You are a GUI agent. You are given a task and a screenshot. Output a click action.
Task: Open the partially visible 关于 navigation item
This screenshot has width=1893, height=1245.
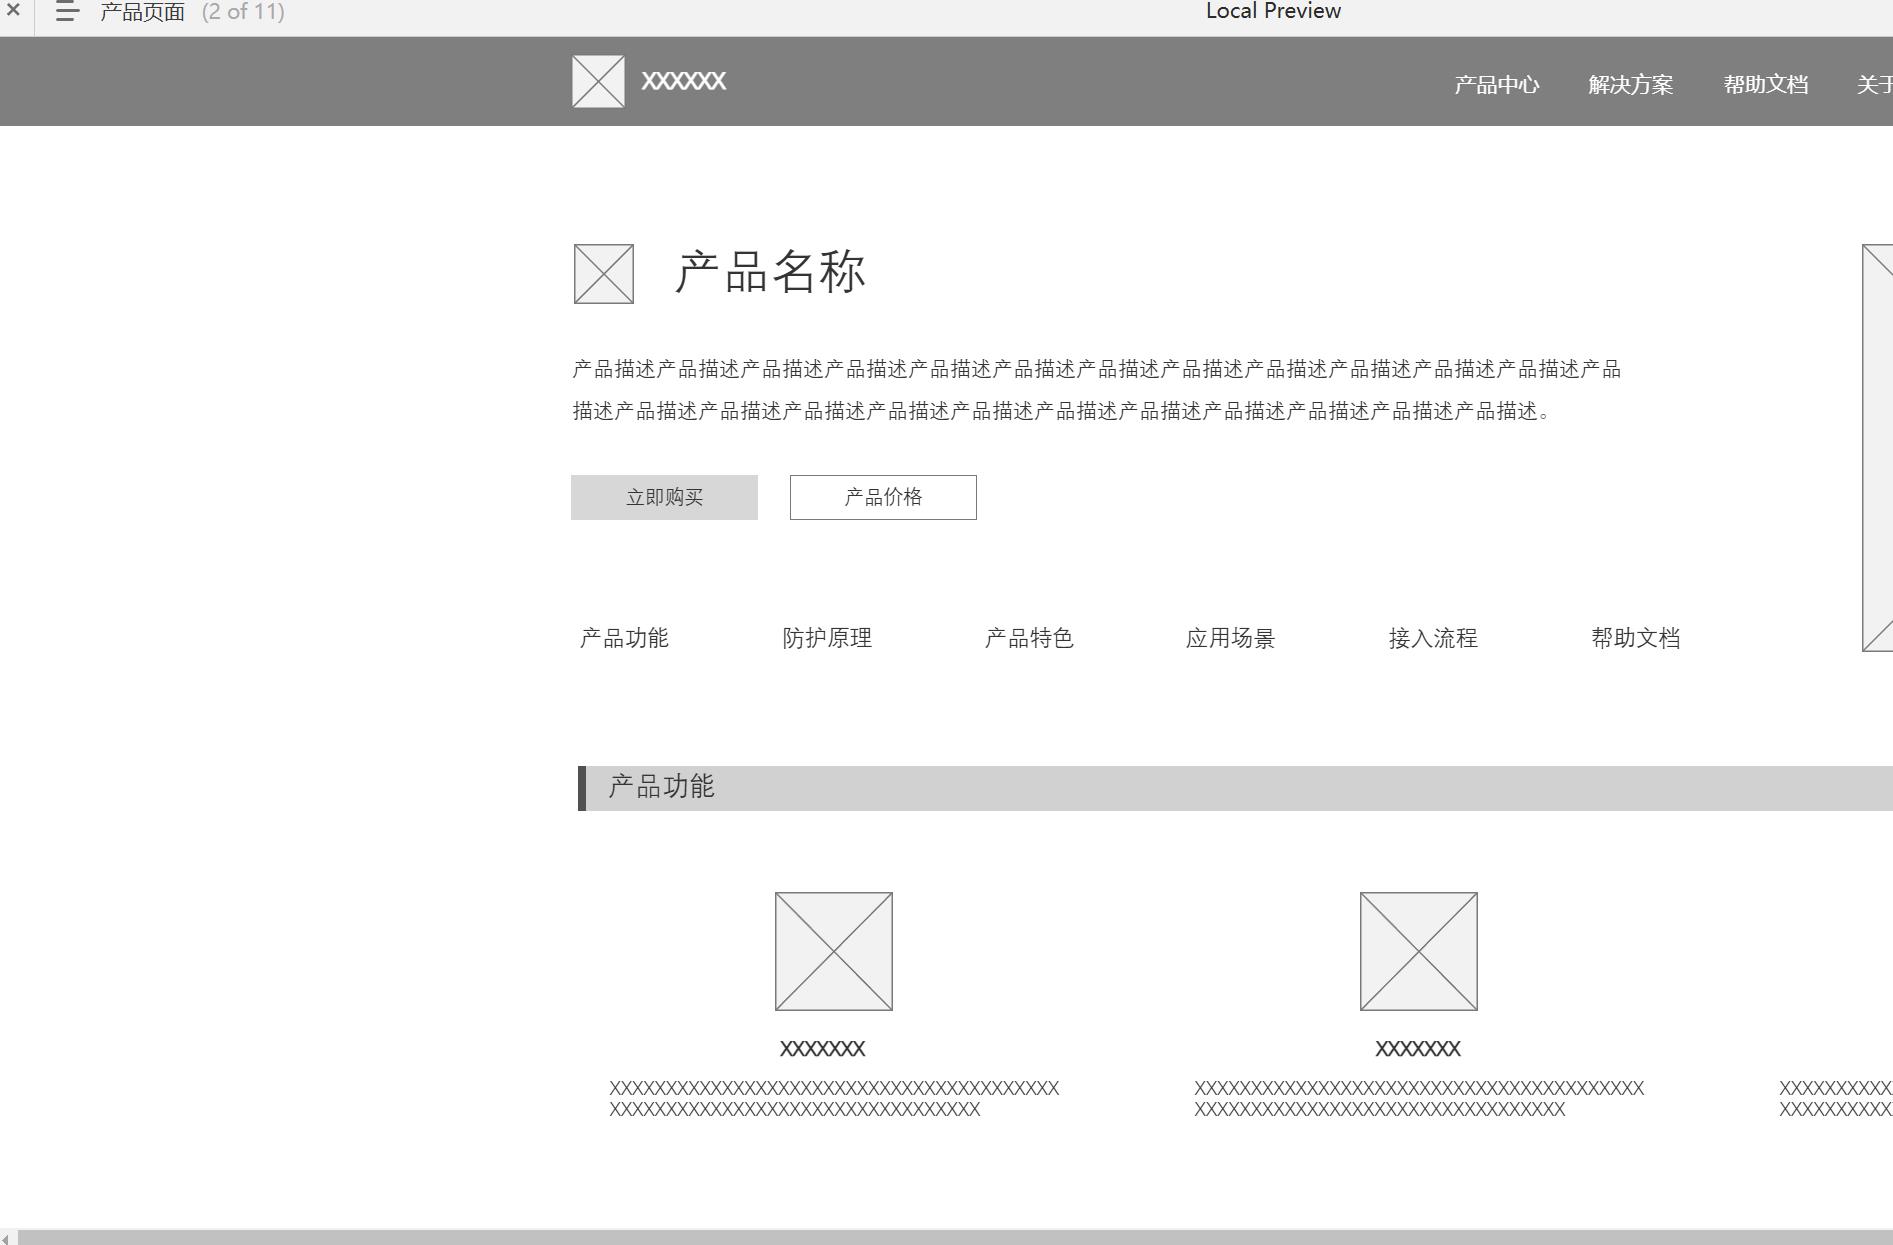(1875, 85)
